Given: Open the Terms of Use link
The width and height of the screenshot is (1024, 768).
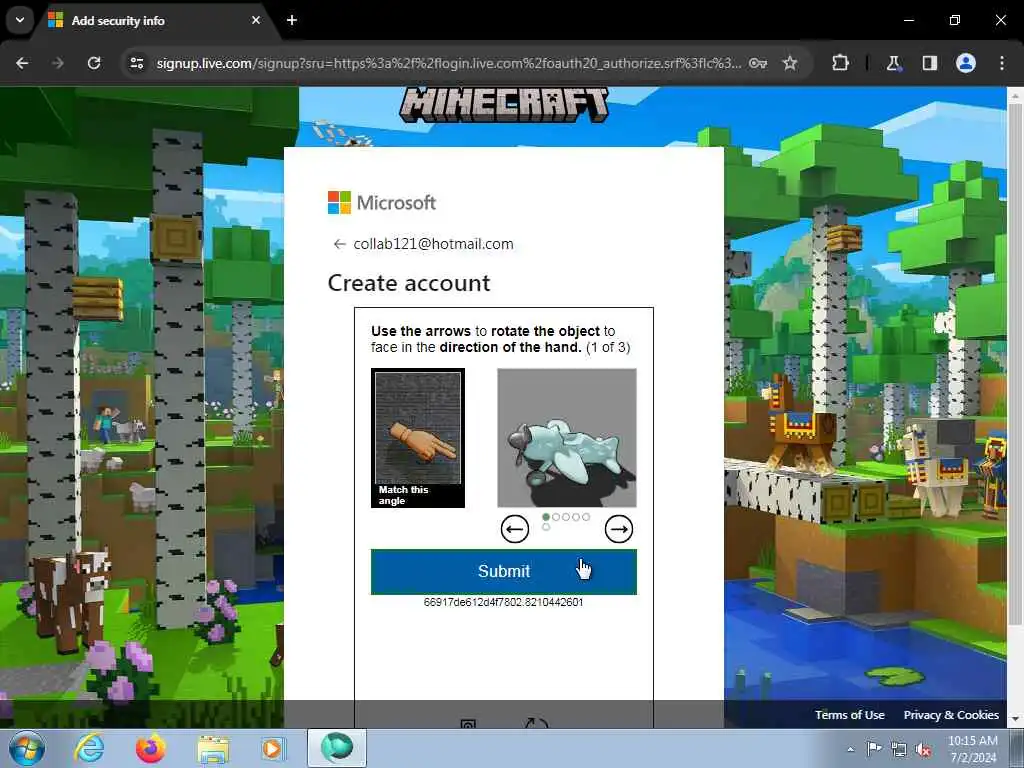Looking at the screenshot, I should pos(850,715).
